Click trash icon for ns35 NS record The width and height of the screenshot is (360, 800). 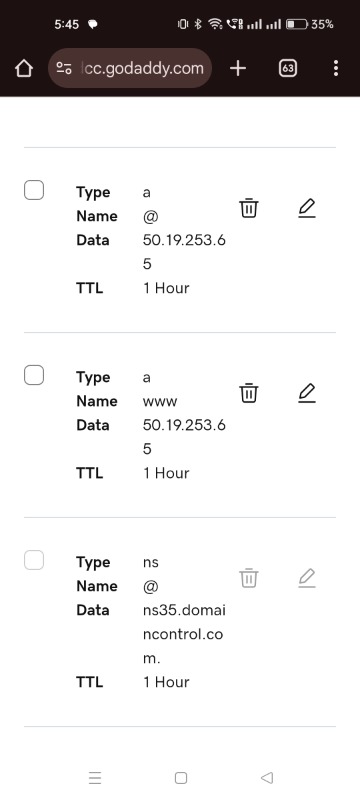tap(249, 578)
